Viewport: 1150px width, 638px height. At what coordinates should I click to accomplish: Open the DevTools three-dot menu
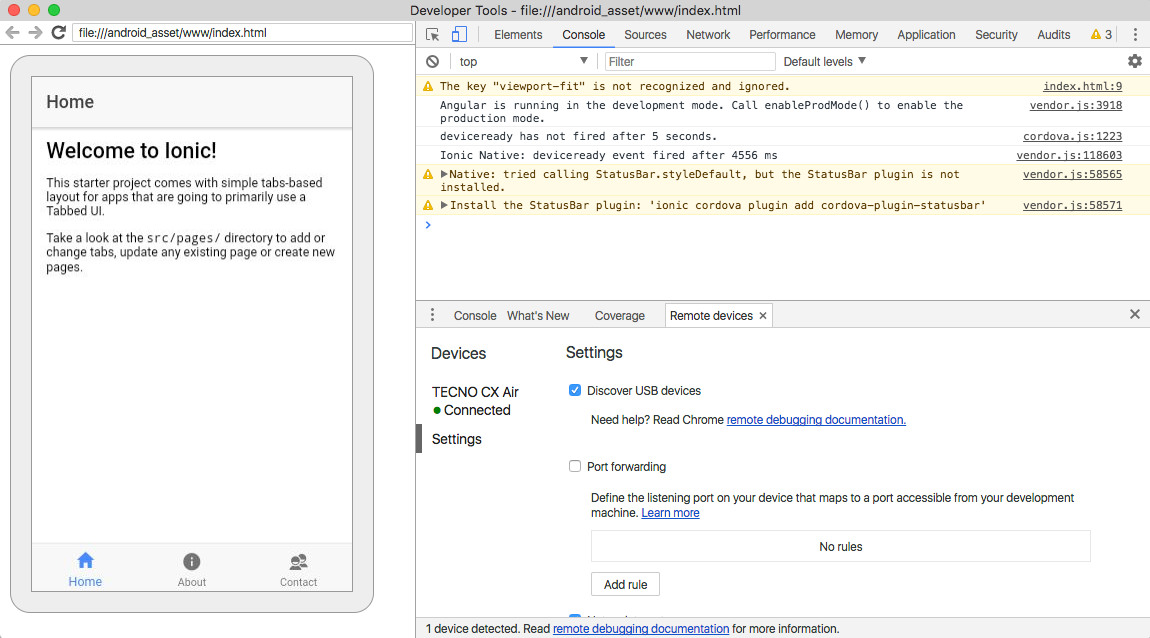(x=1135, y=34)
